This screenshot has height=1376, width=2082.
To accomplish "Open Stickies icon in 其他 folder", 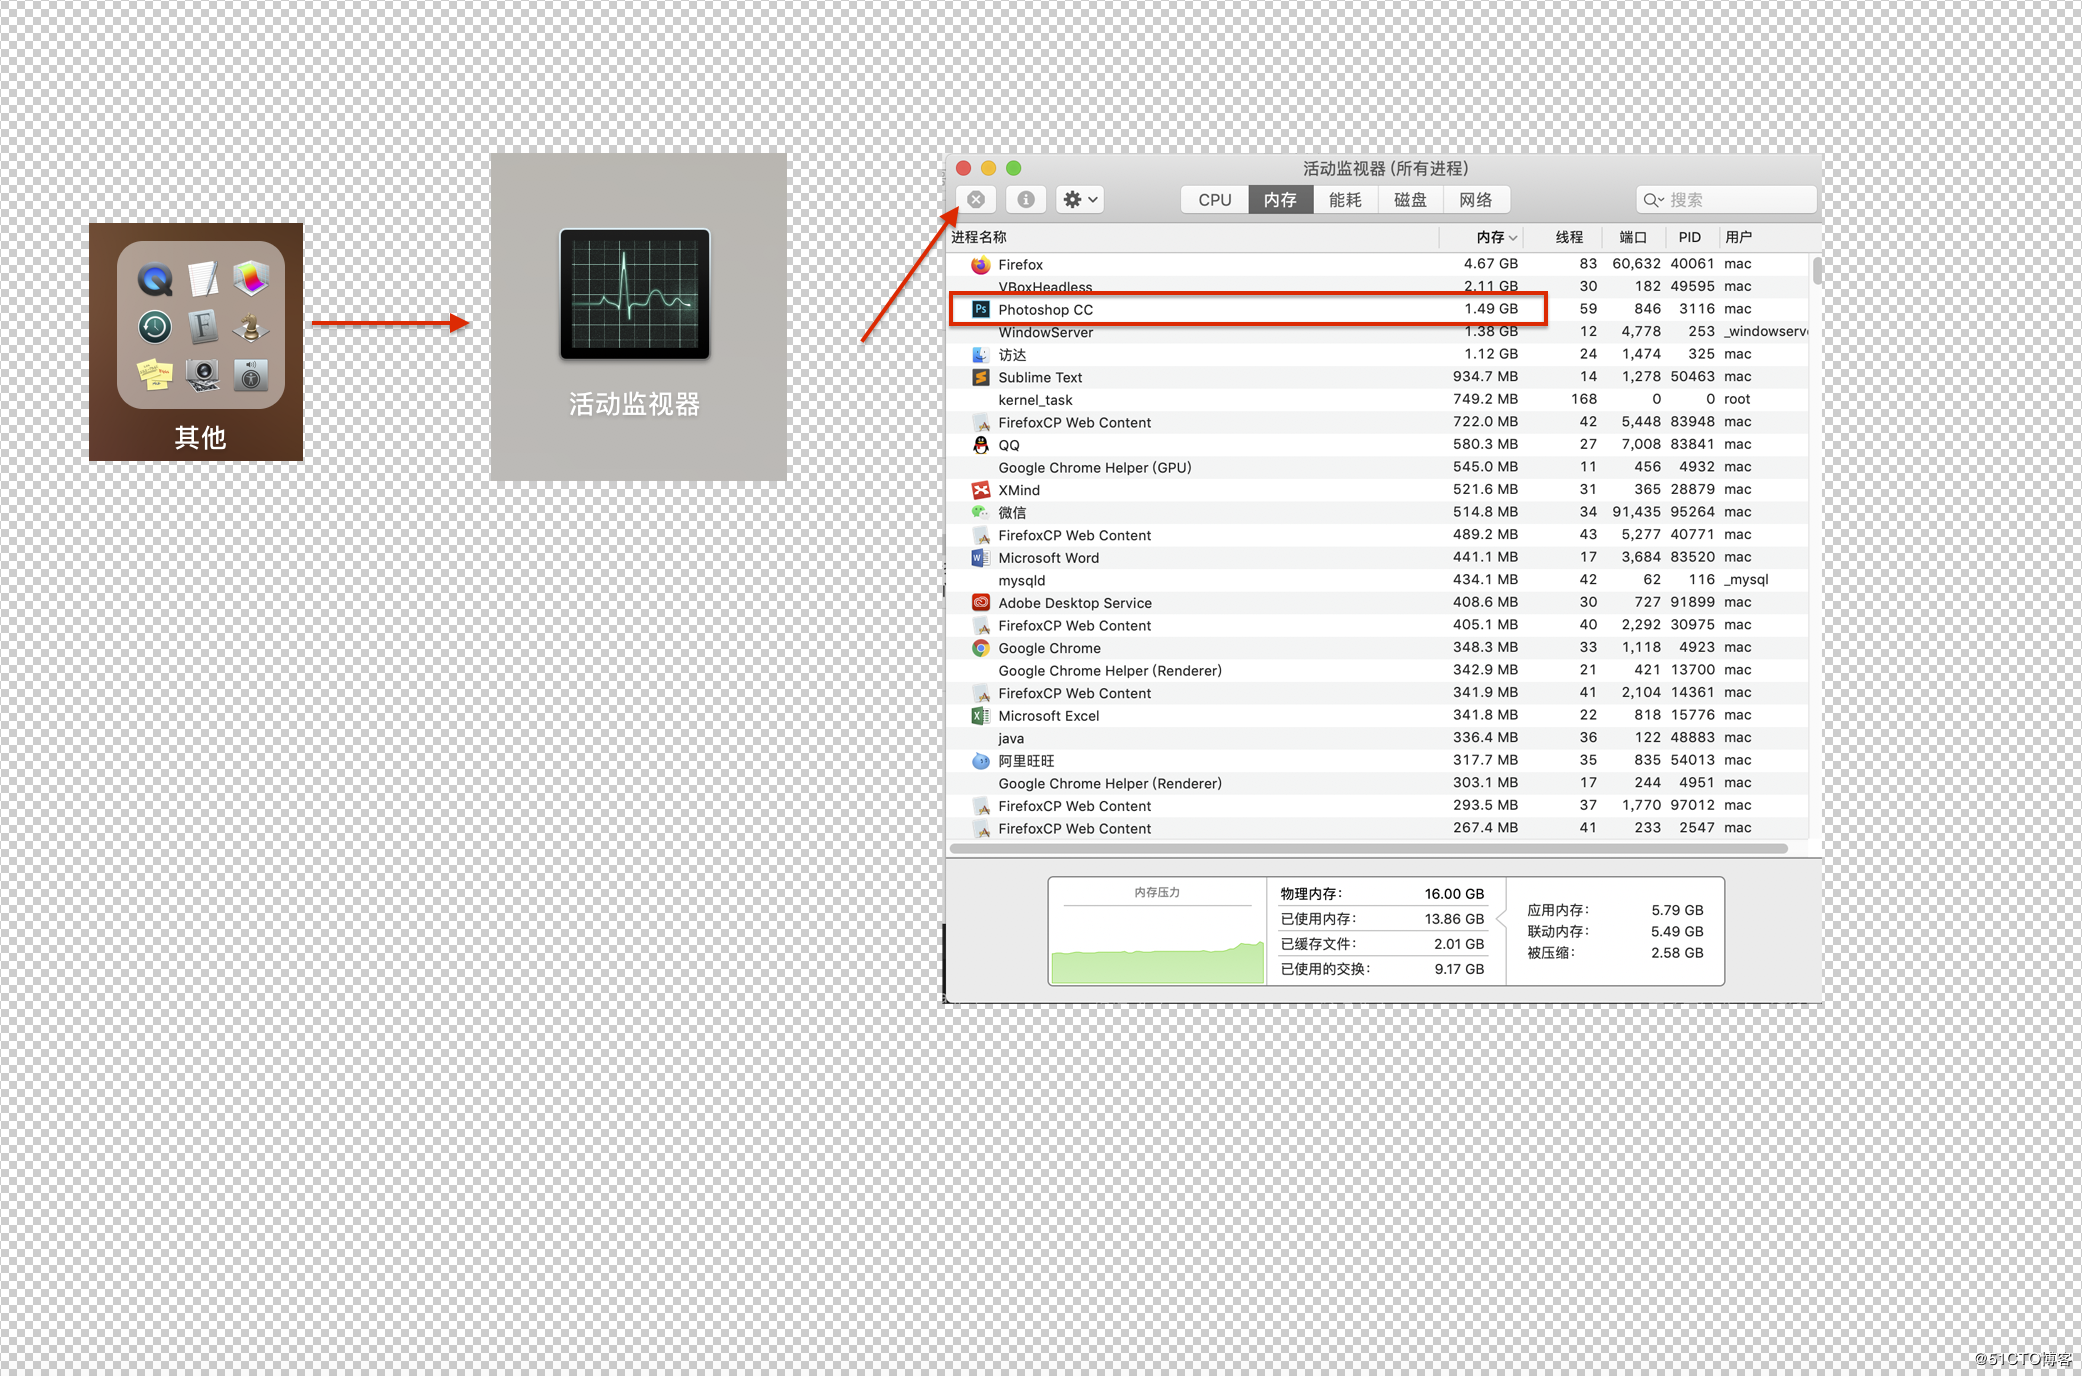I will pos(155,374).
